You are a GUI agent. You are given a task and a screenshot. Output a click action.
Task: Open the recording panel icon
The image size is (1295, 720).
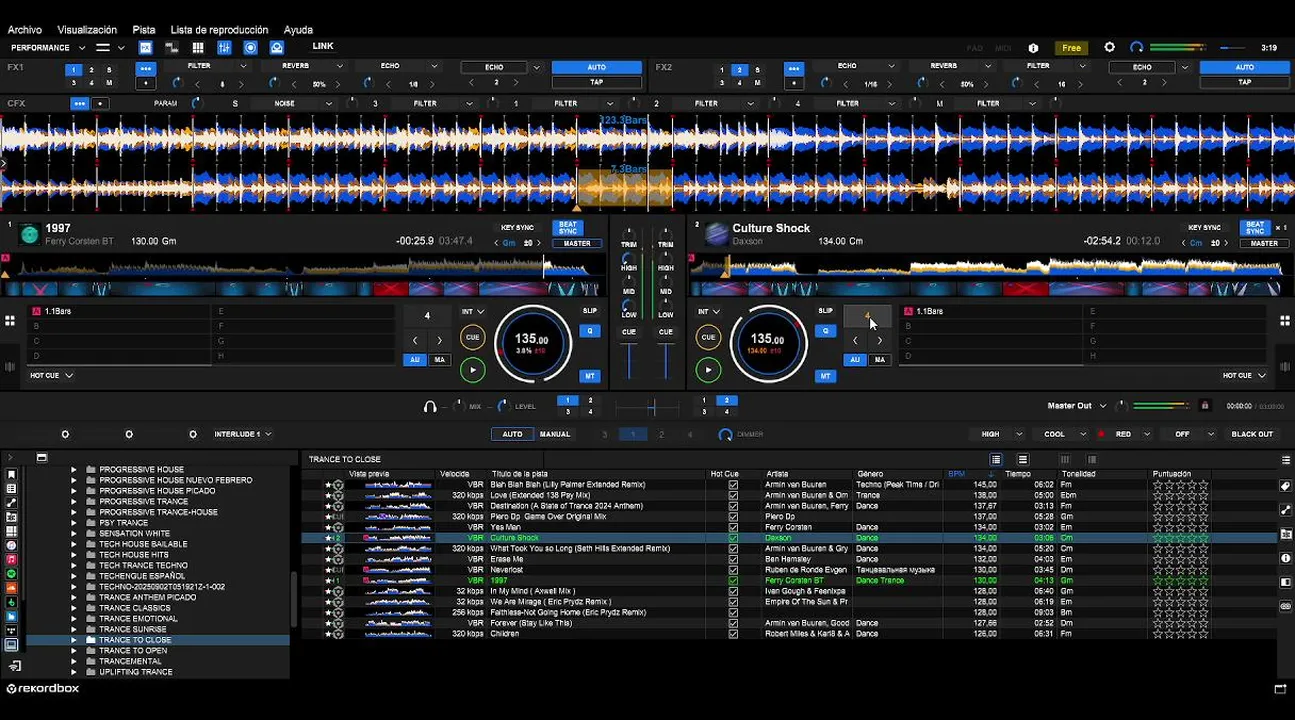click(250, 47)
